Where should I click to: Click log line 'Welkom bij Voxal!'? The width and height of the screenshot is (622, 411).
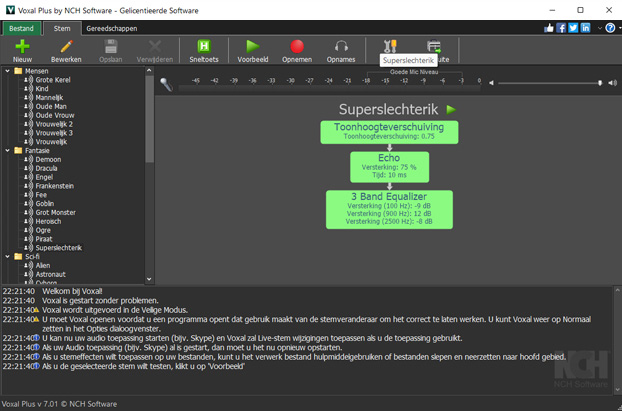tap(72, 291)
